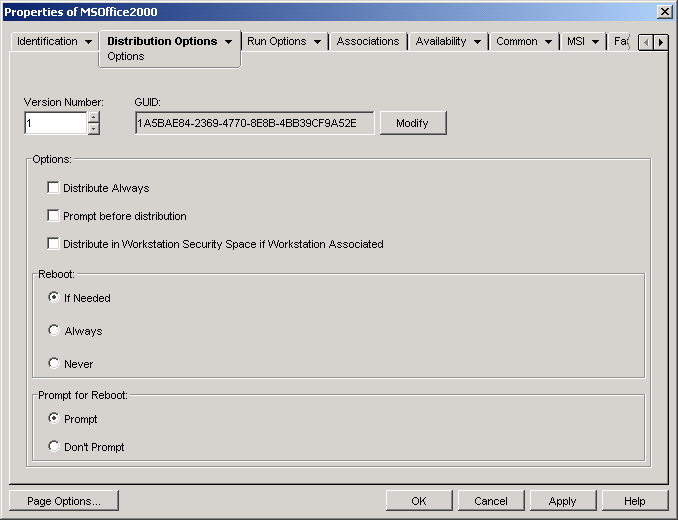Click the Version Number input field
This screenshot has height=520, width=678.
click(x=56, y=123)
